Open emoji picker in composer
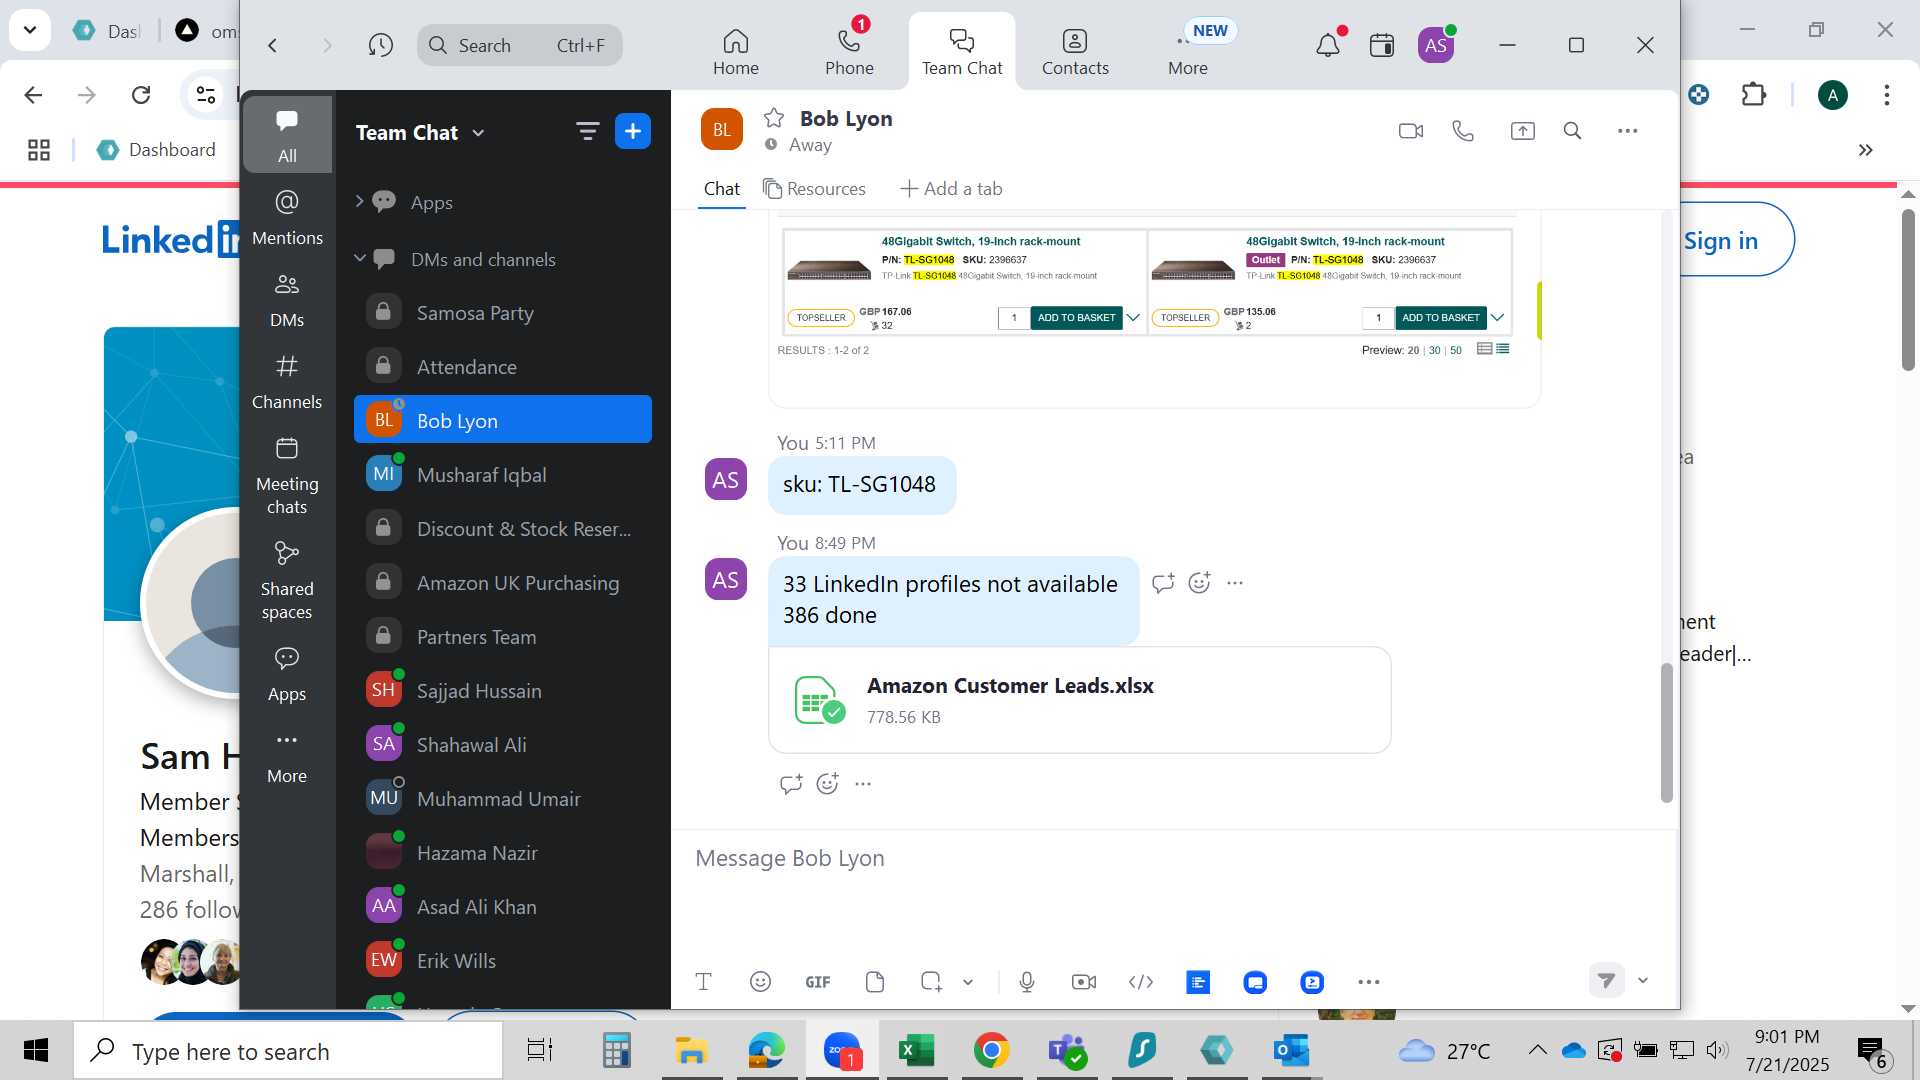The width and height of the screenshot is (1920, 1080). click(760, 982)
